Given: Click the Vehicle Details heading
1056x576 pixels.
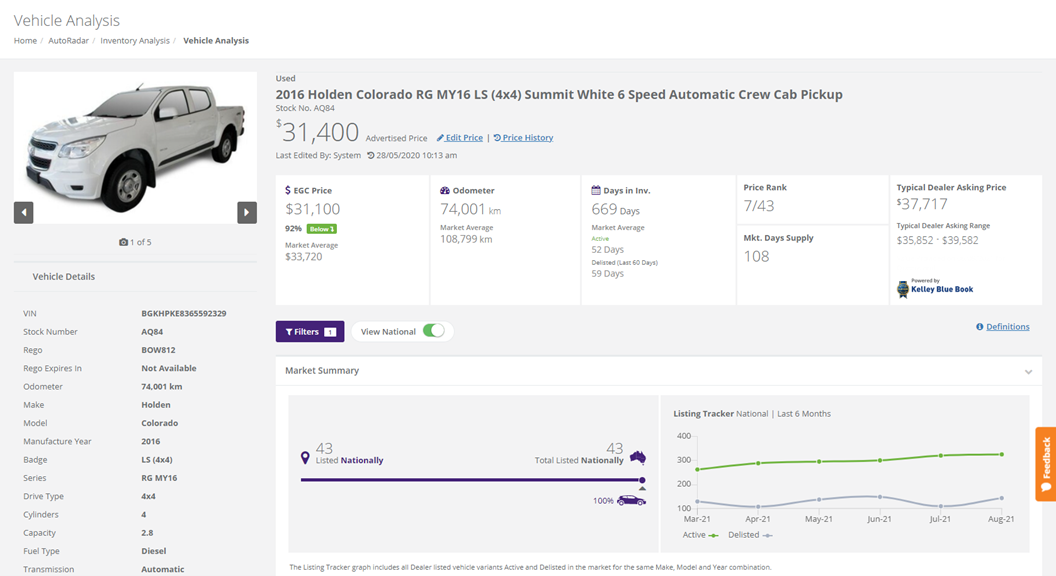Looking at the screenshot, I should [x=64, y=276].
